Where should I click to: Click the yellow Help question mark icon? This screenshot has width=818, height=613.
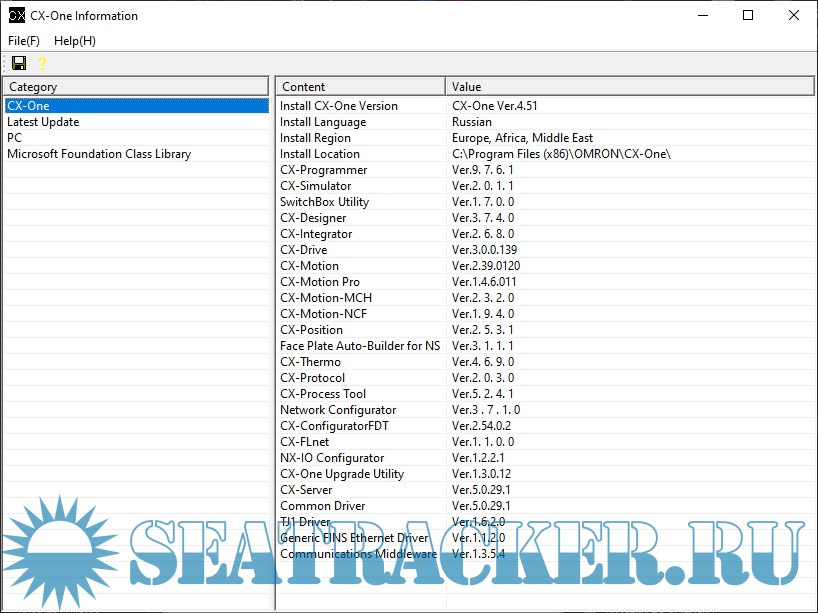point(42,63)
